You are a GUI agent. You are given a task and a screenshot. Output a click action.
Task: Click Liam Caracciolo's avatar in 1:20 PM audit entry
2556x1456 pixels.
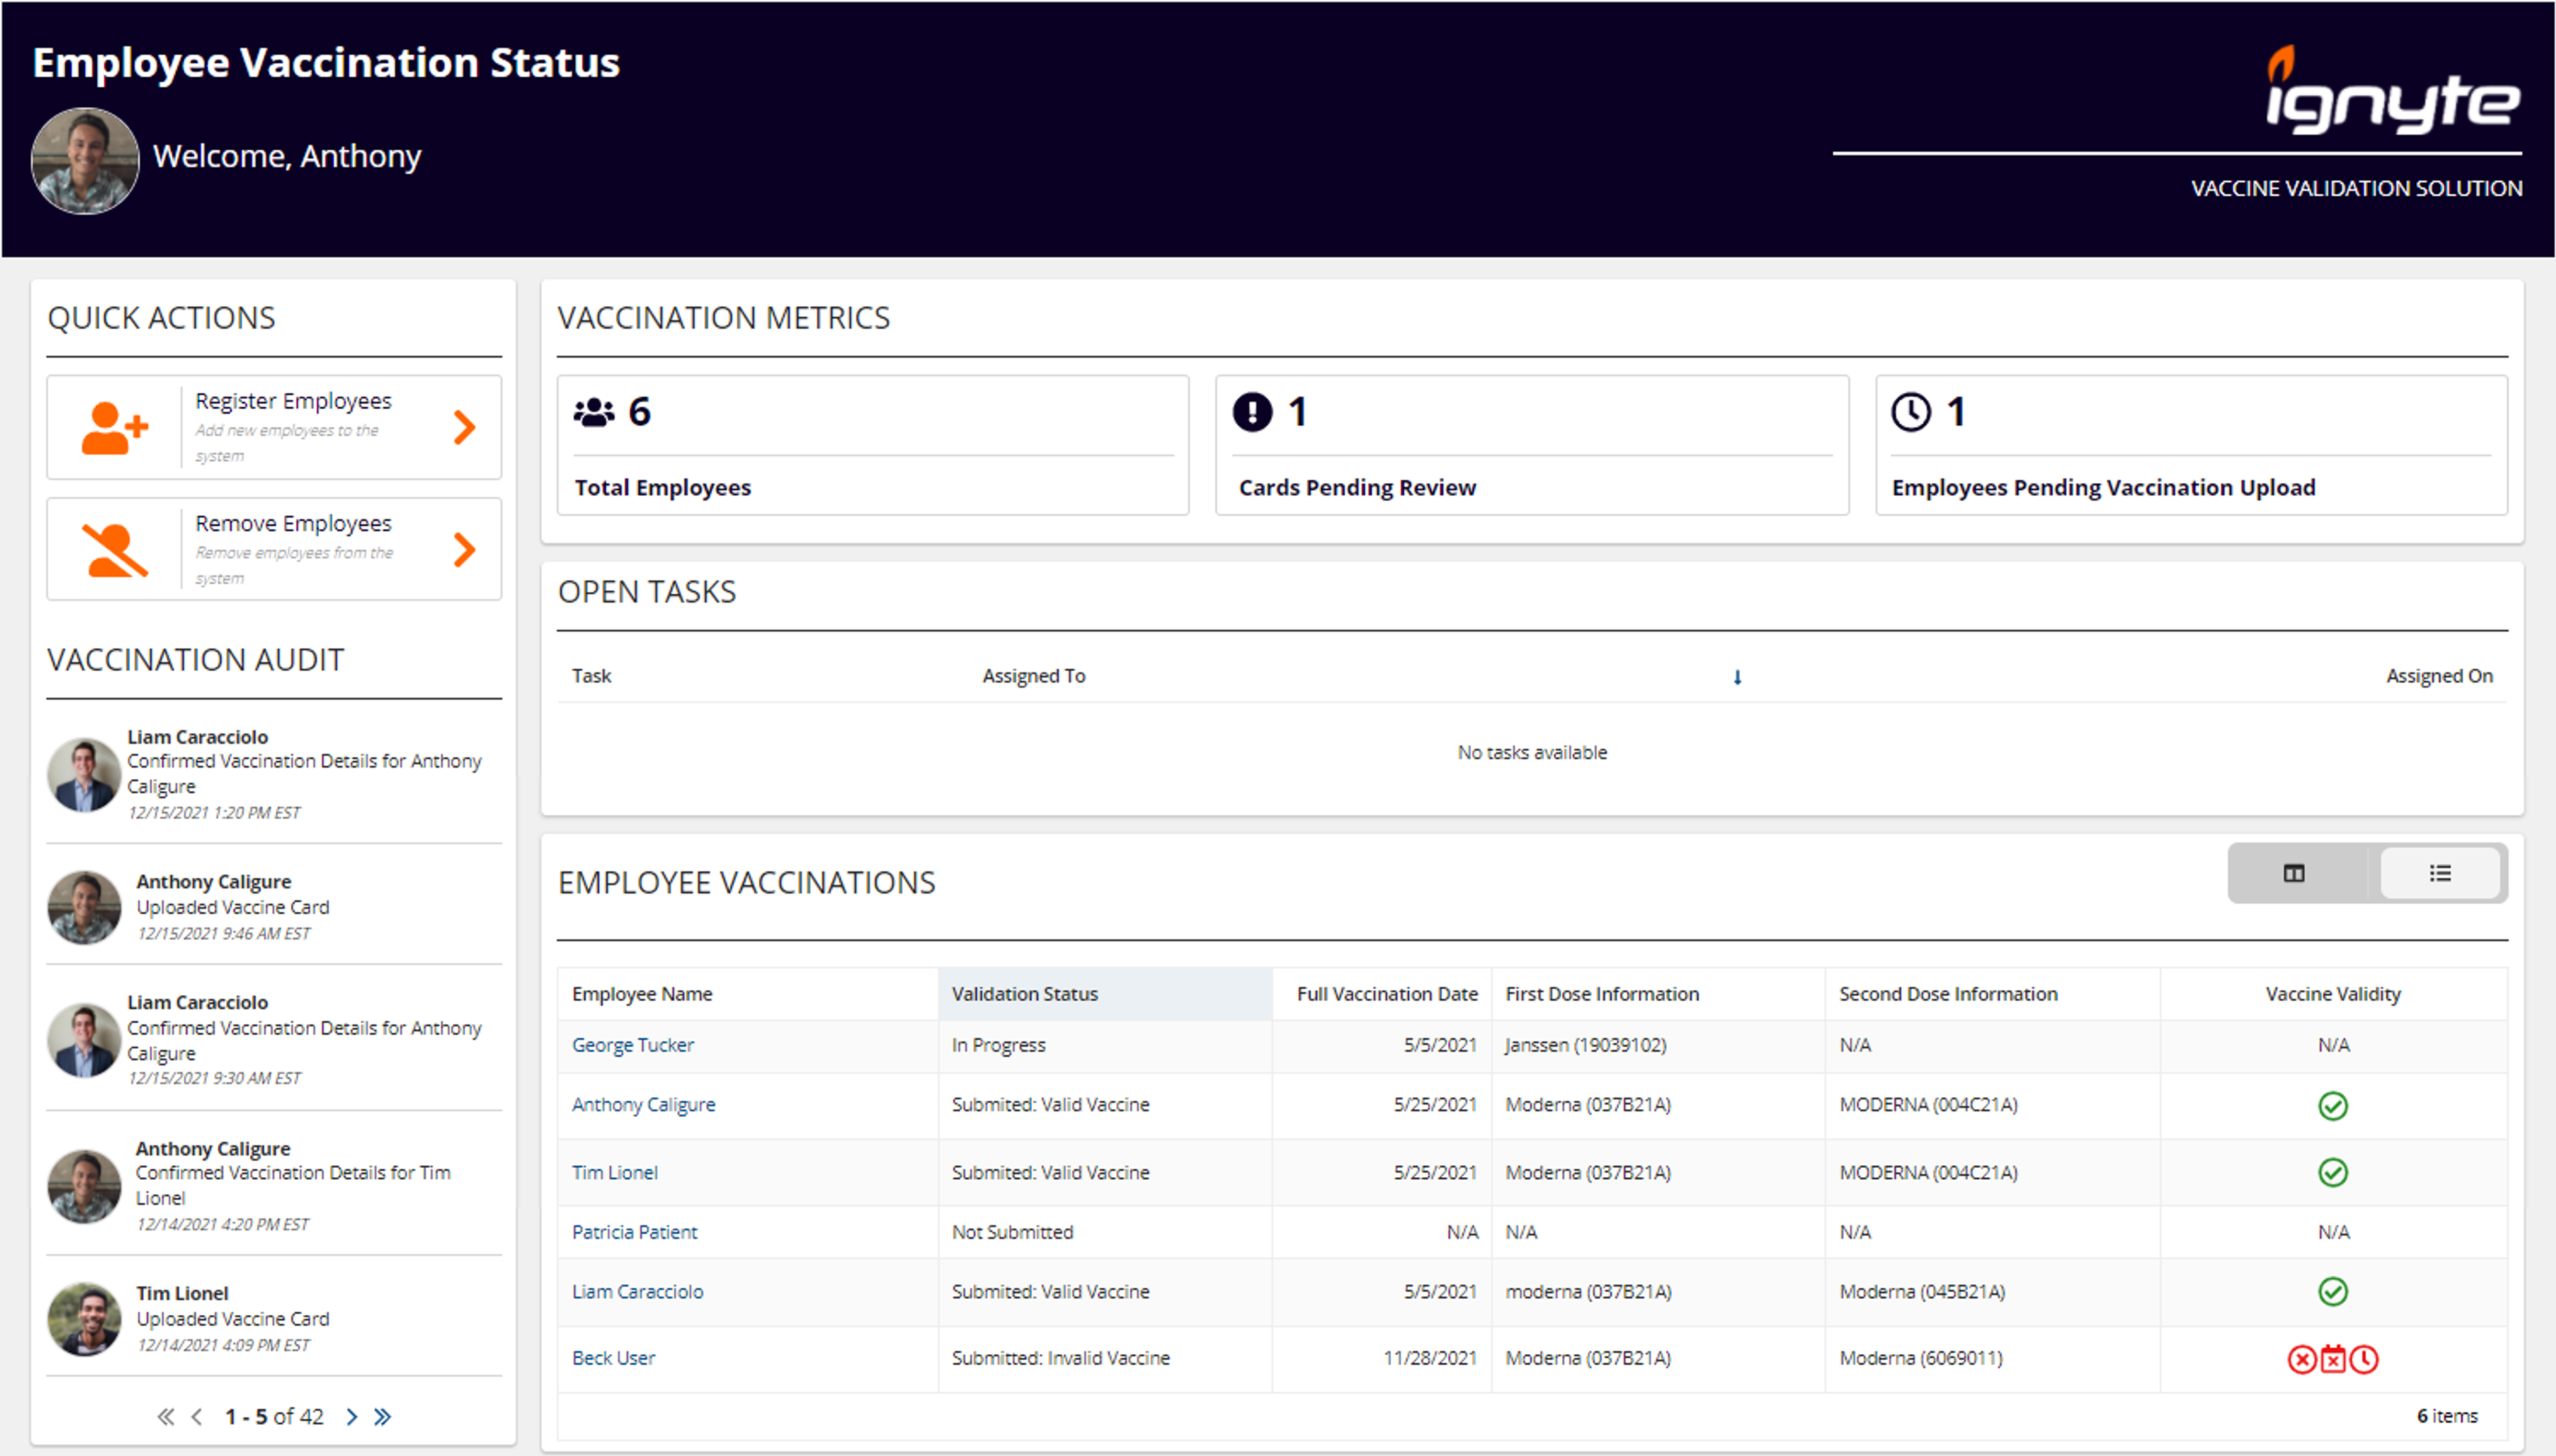pos(84,775)
